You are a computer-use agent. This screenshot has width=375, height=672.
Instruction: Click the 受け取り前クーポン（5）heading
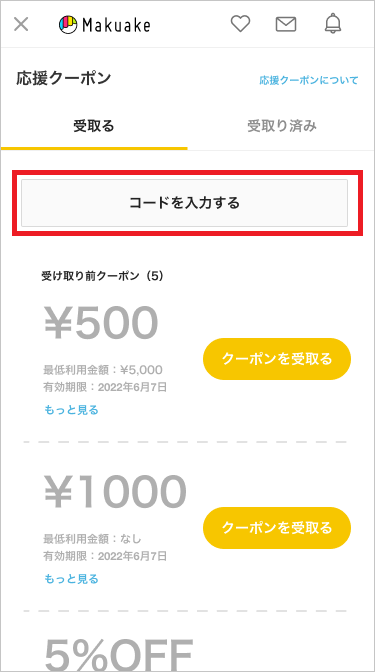102,276
